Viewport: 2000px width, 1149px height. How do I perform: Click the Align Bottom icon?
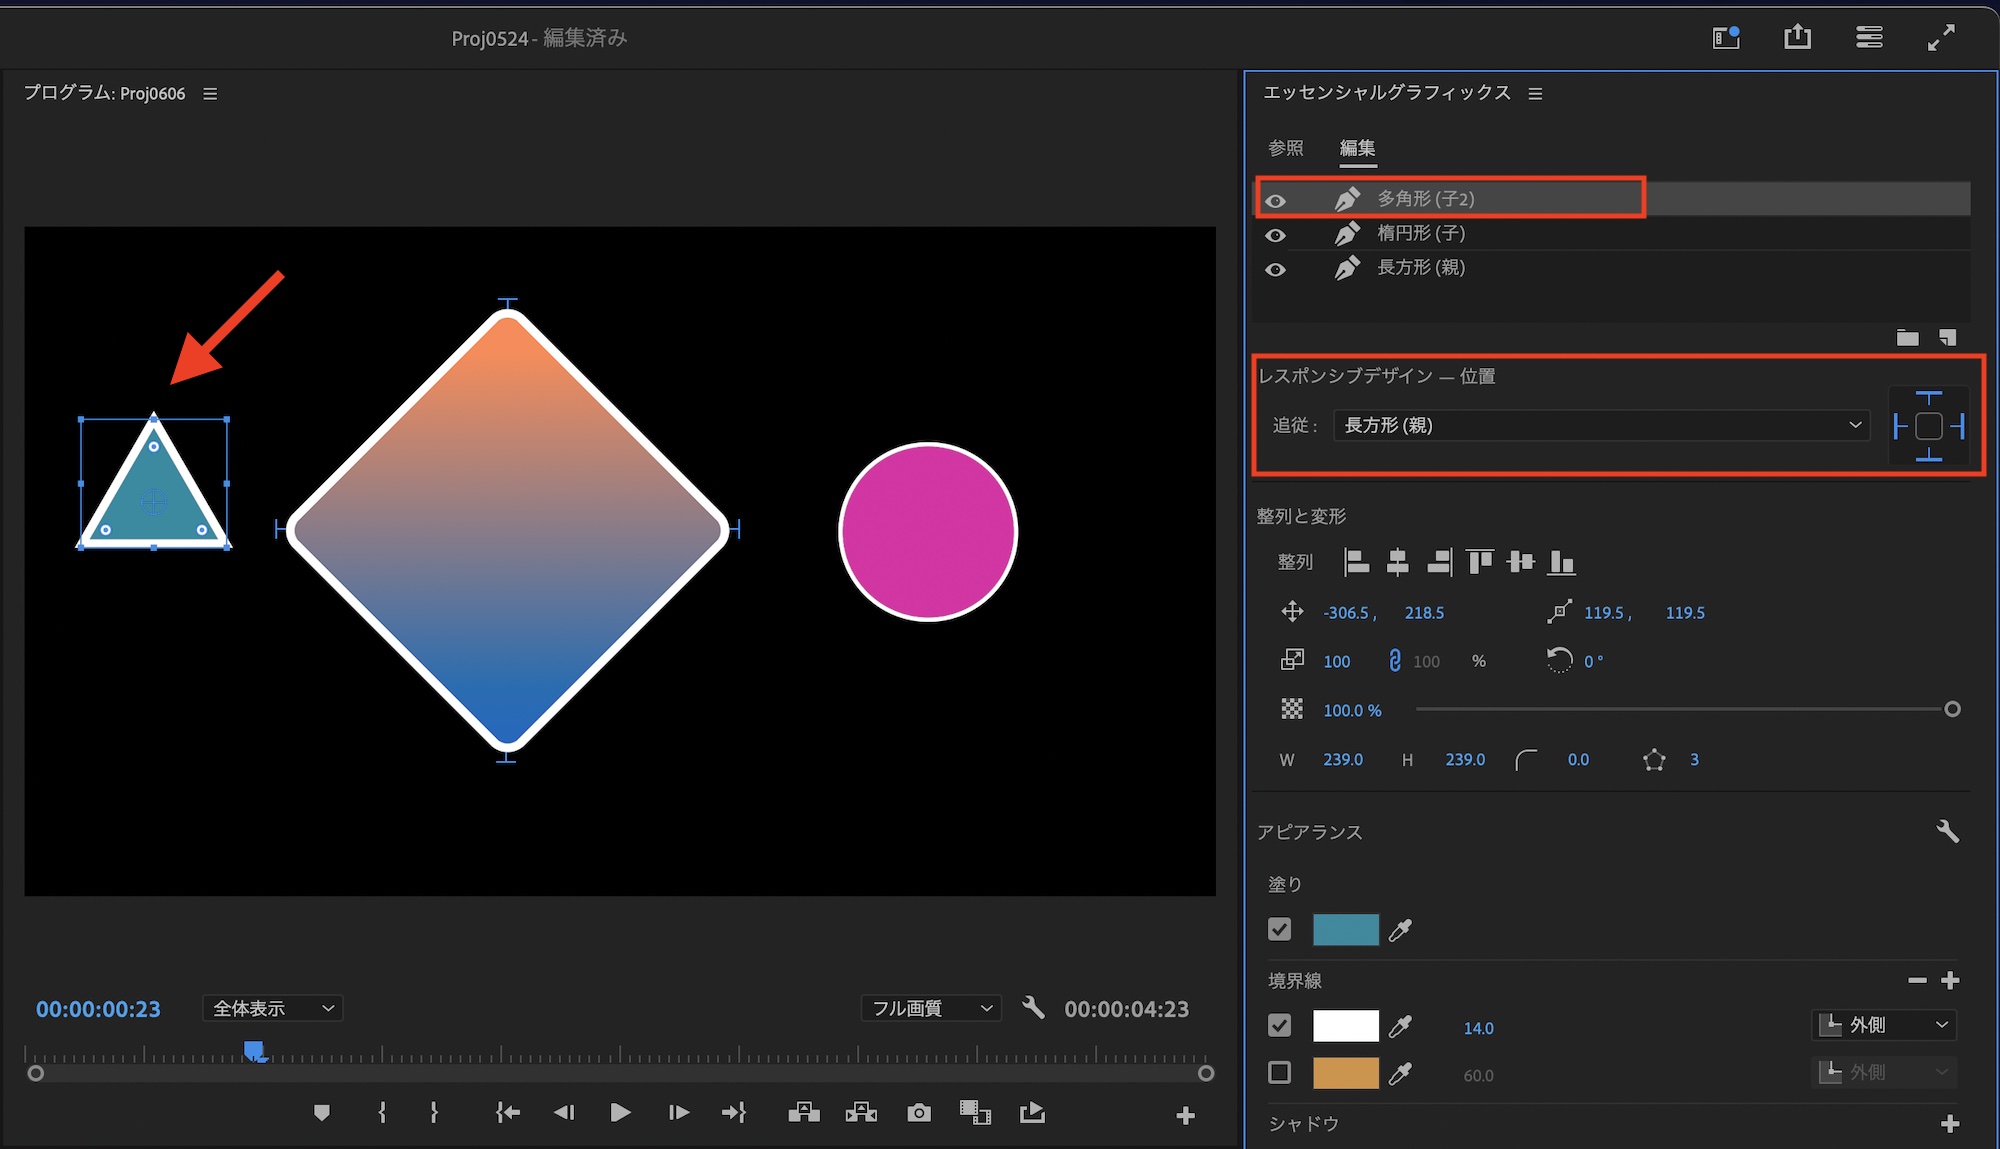1561,562
